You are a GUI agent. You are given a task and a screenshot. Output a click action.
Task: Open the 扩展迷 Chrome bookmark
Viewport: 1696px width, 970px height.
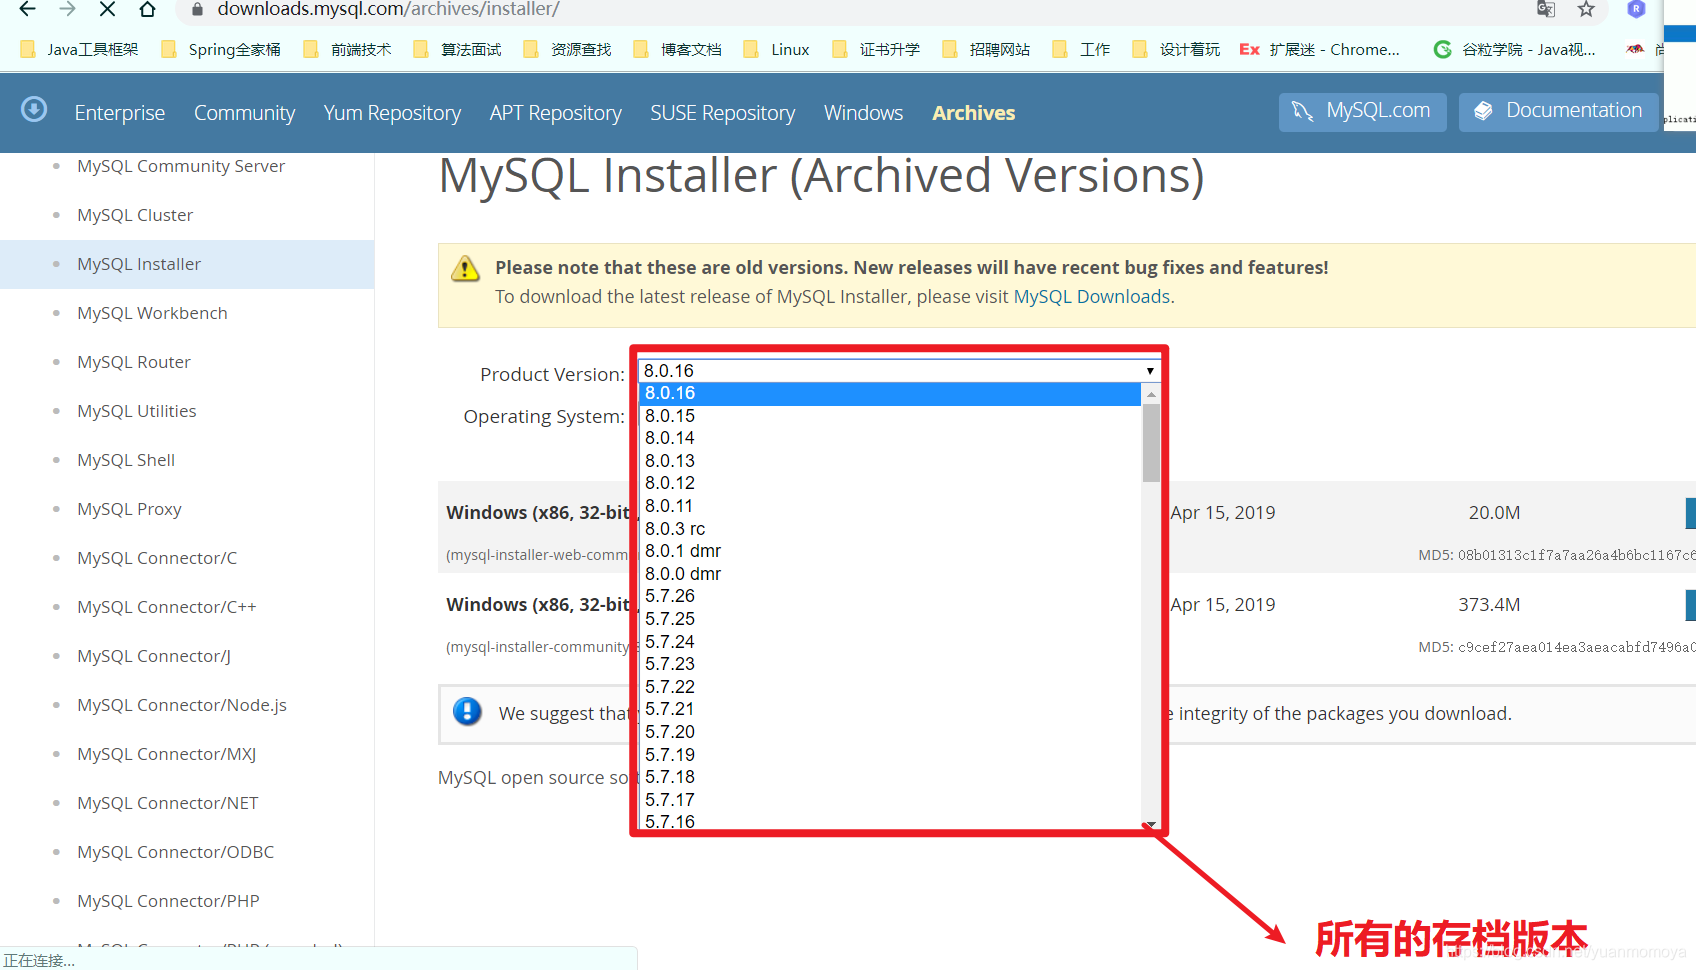click(x=1319, y=49)
